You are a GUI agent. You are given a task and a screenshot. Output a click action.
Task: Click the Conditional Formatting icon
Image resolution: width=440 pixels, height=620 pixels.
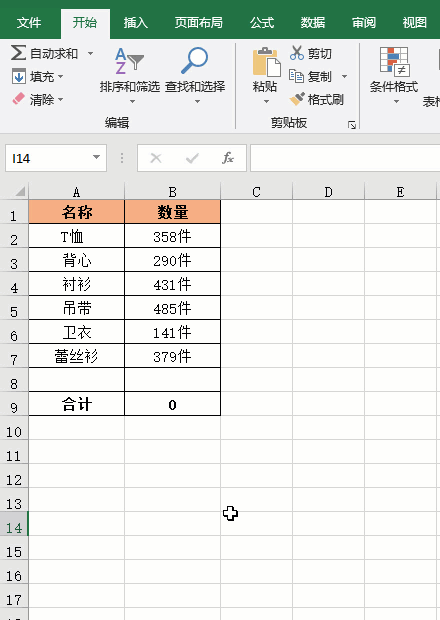[394, 62]
